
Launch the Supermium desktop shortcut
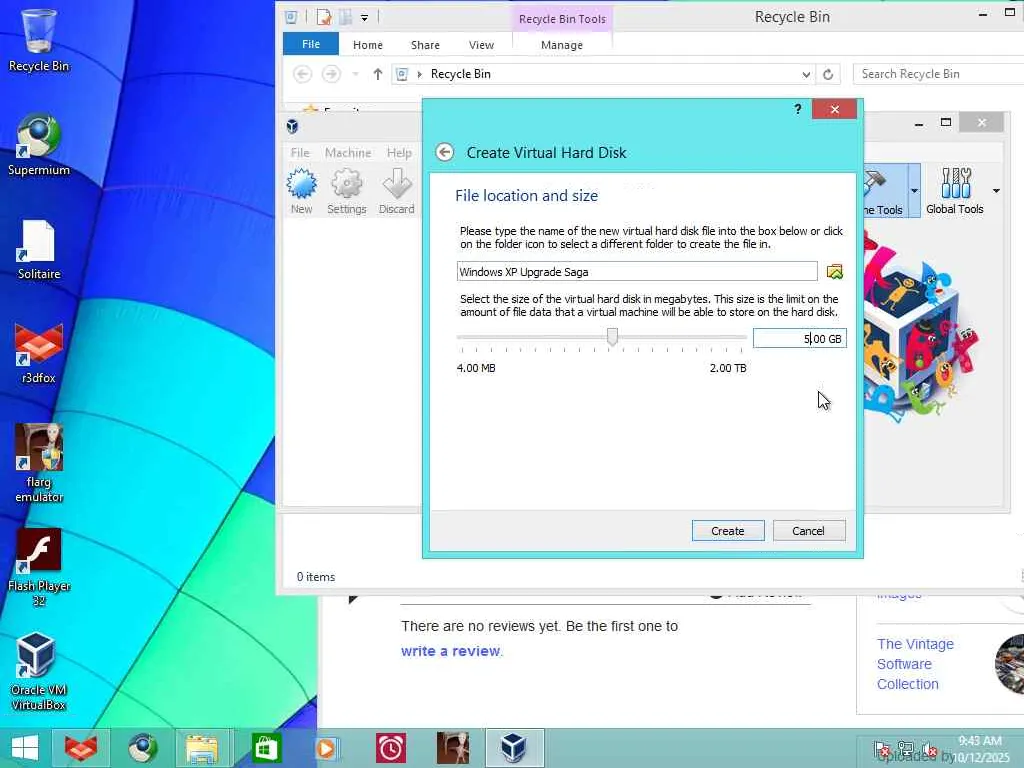click(x=39, y=145)
